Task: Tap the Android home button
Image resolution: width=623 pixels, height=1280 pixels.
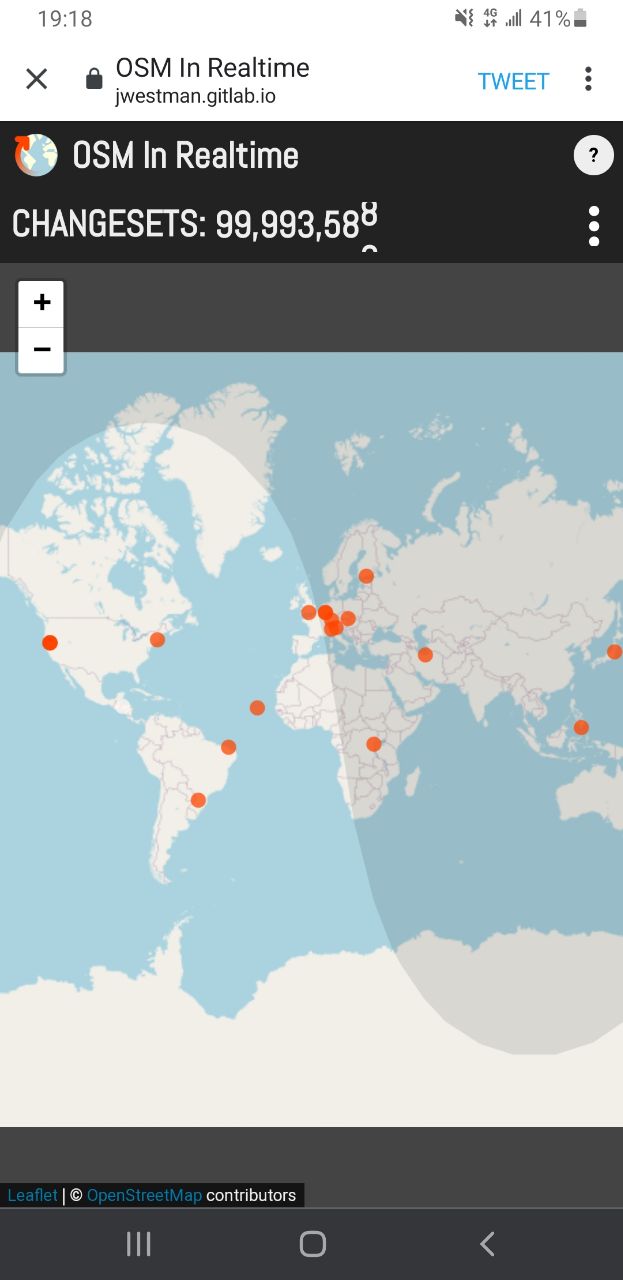Action: pyautogui.click(x=313, y=1244)
